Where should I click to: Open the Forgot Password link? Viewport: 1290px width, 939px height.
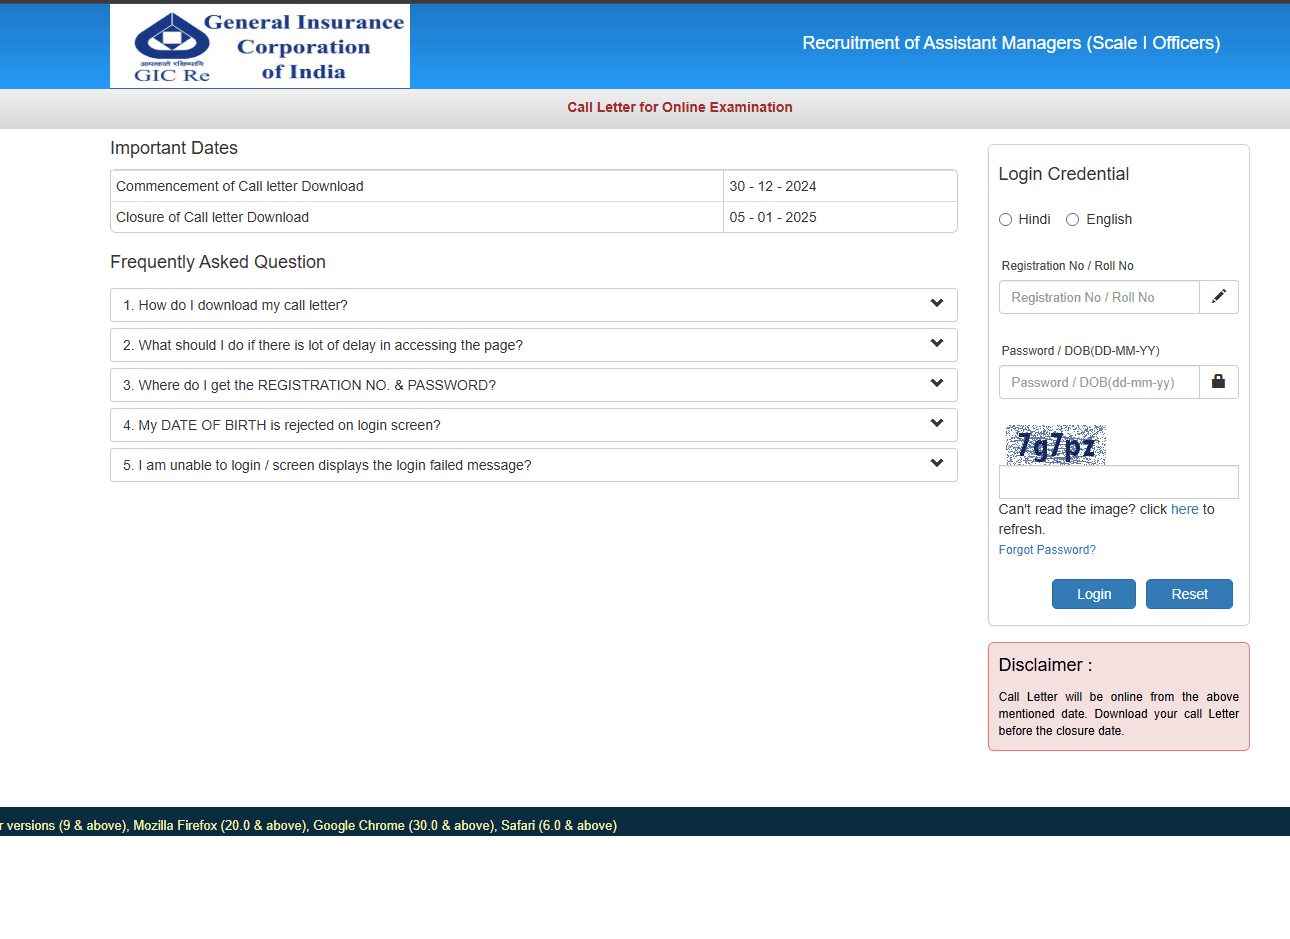point(1046,550)
